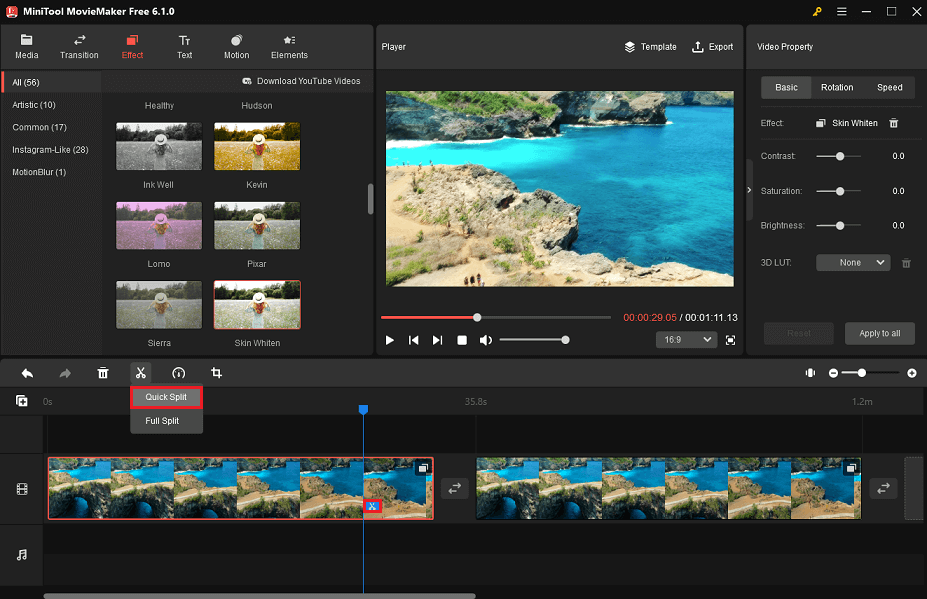Add a new track to timeline
Image resolution: width=927 pixels, height=599 pixels.
[22, 401]
